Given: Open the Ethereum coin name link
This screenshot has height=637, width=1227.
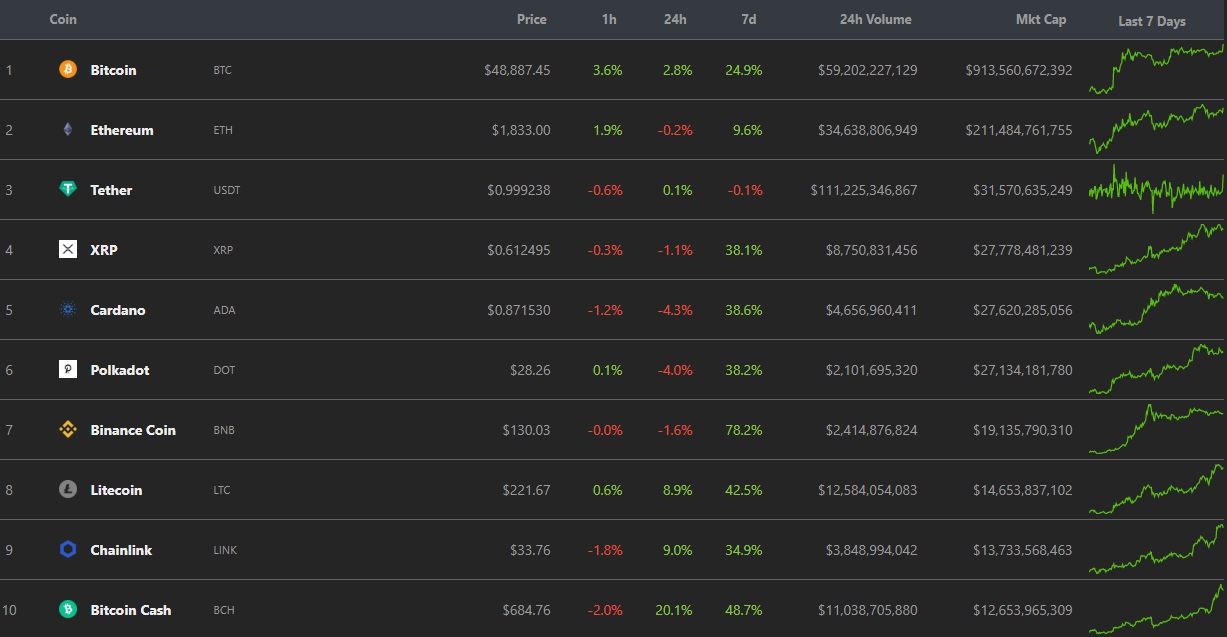Looking at the screenshot, I should point(122,130).
